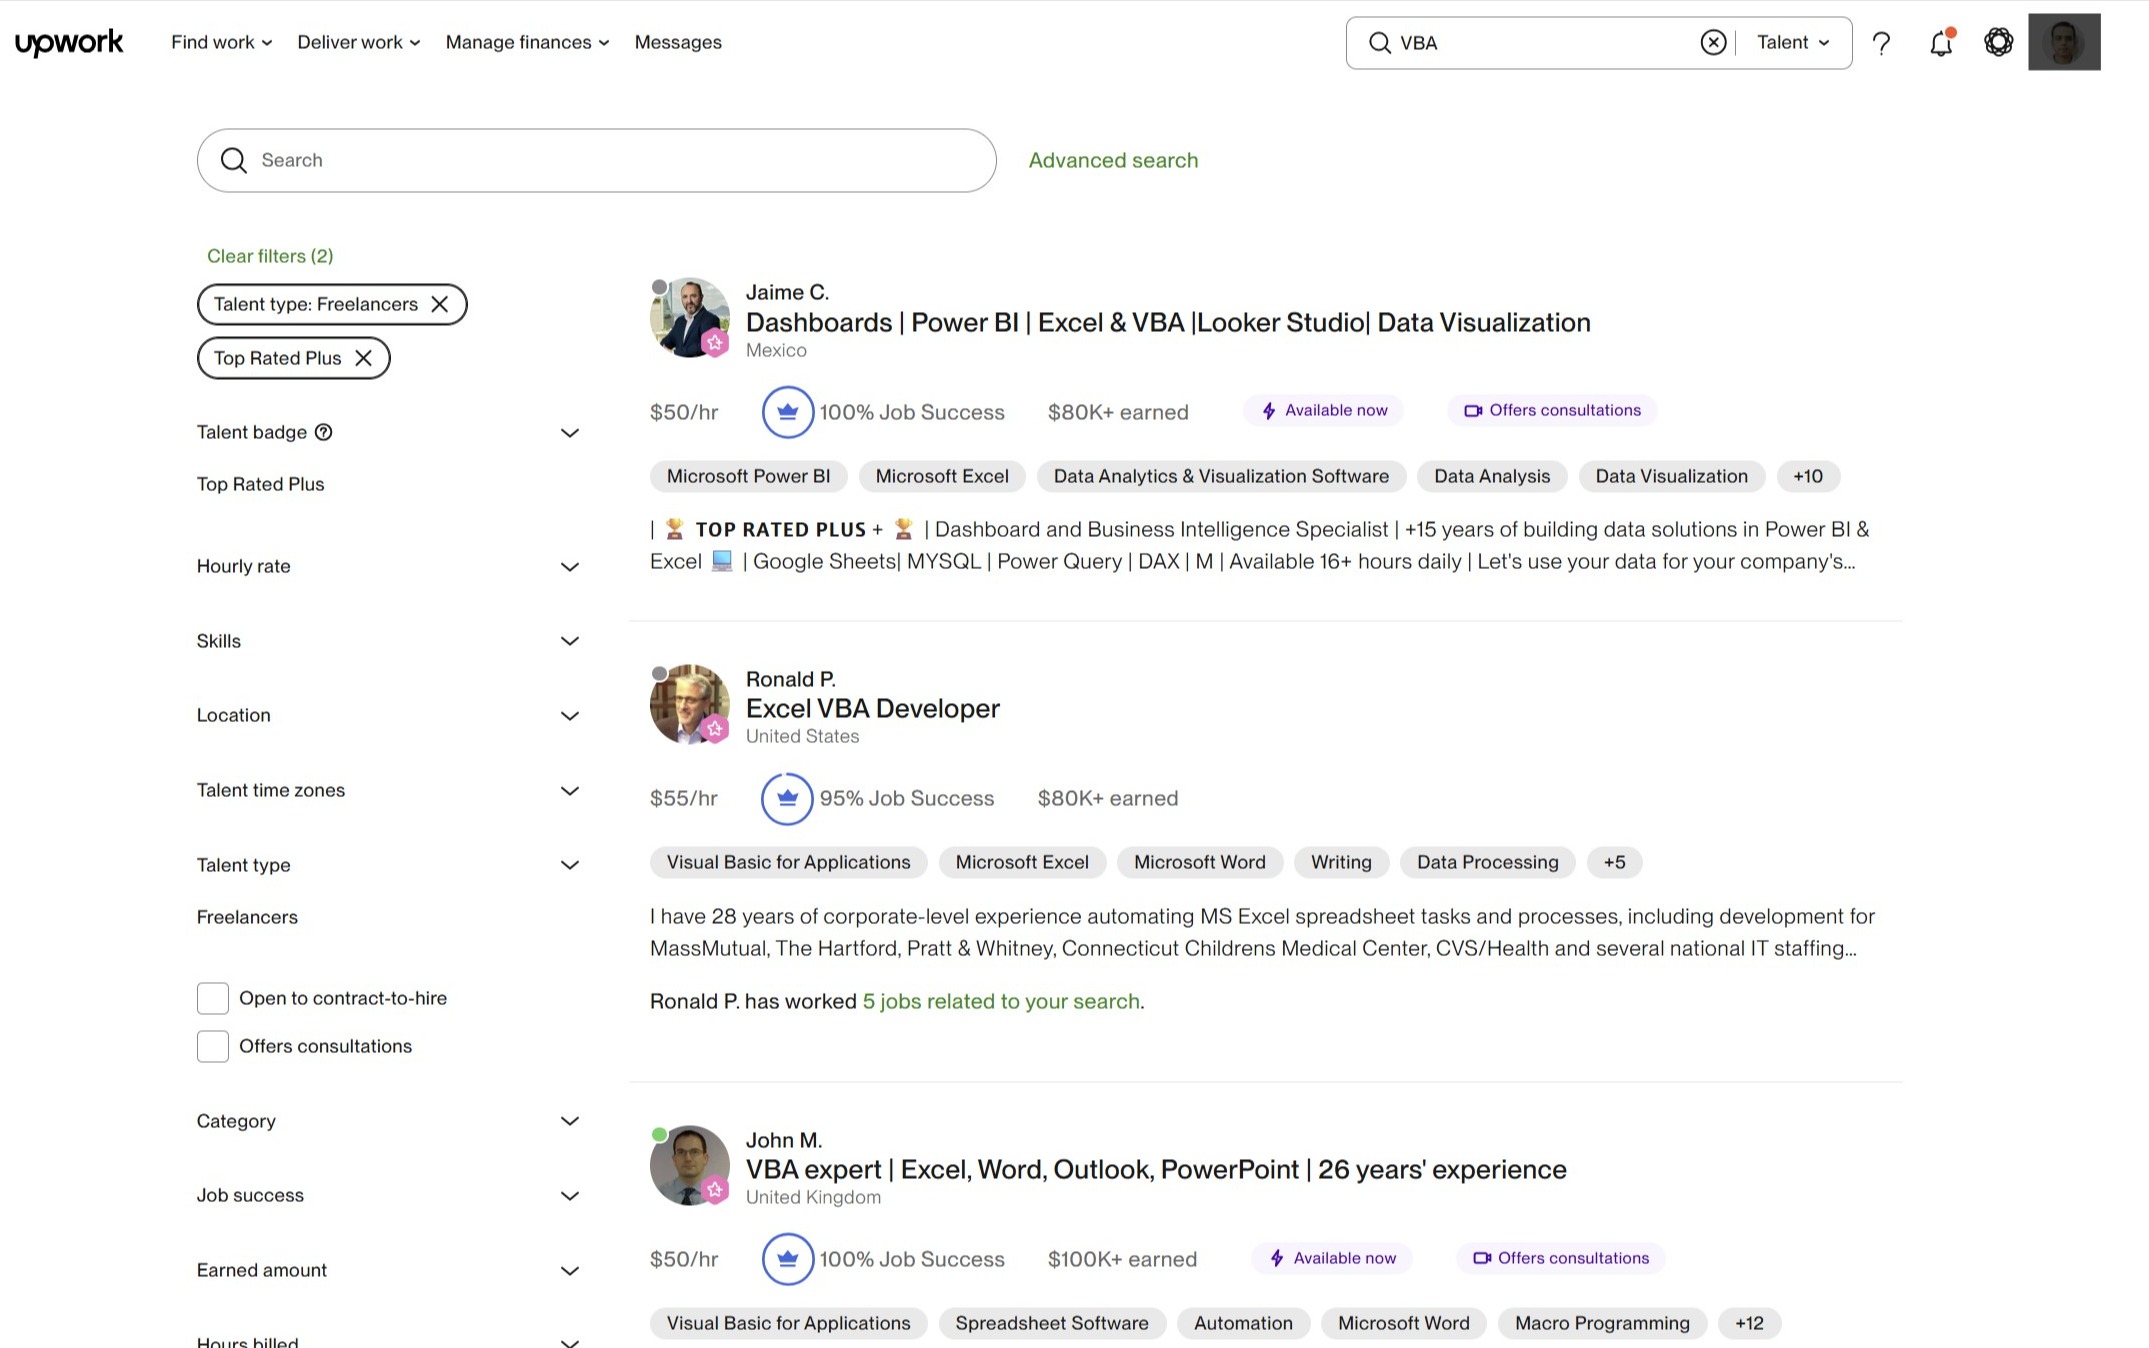Open the Find work menu

pos(221,42)
